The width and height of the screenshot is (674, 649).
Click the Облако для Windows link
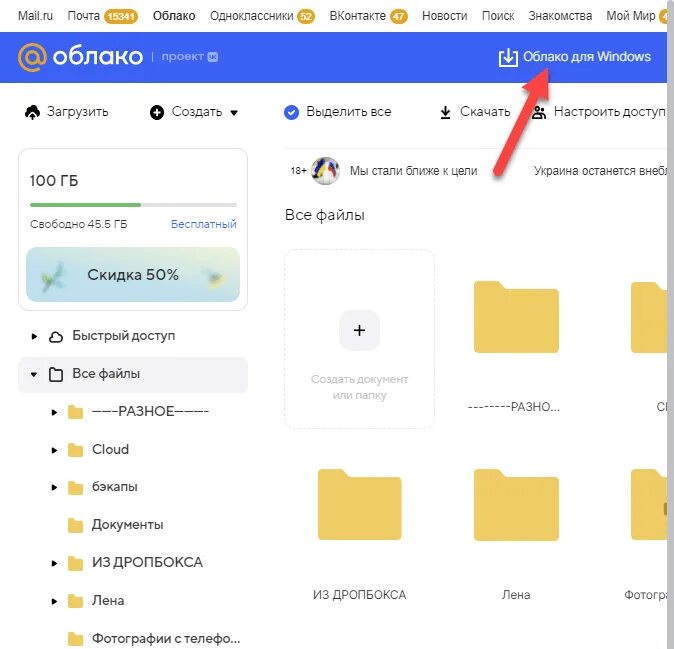tap(587, 57)
